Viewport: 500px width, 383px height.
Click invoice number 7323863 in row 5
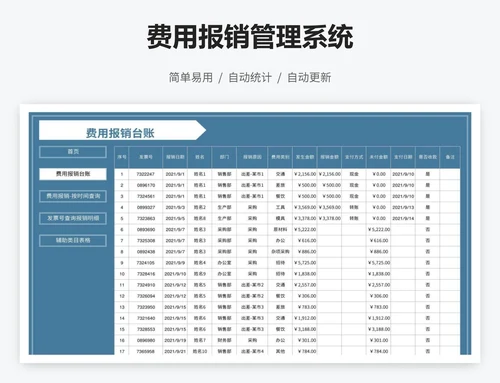click(x=146, y=218)
